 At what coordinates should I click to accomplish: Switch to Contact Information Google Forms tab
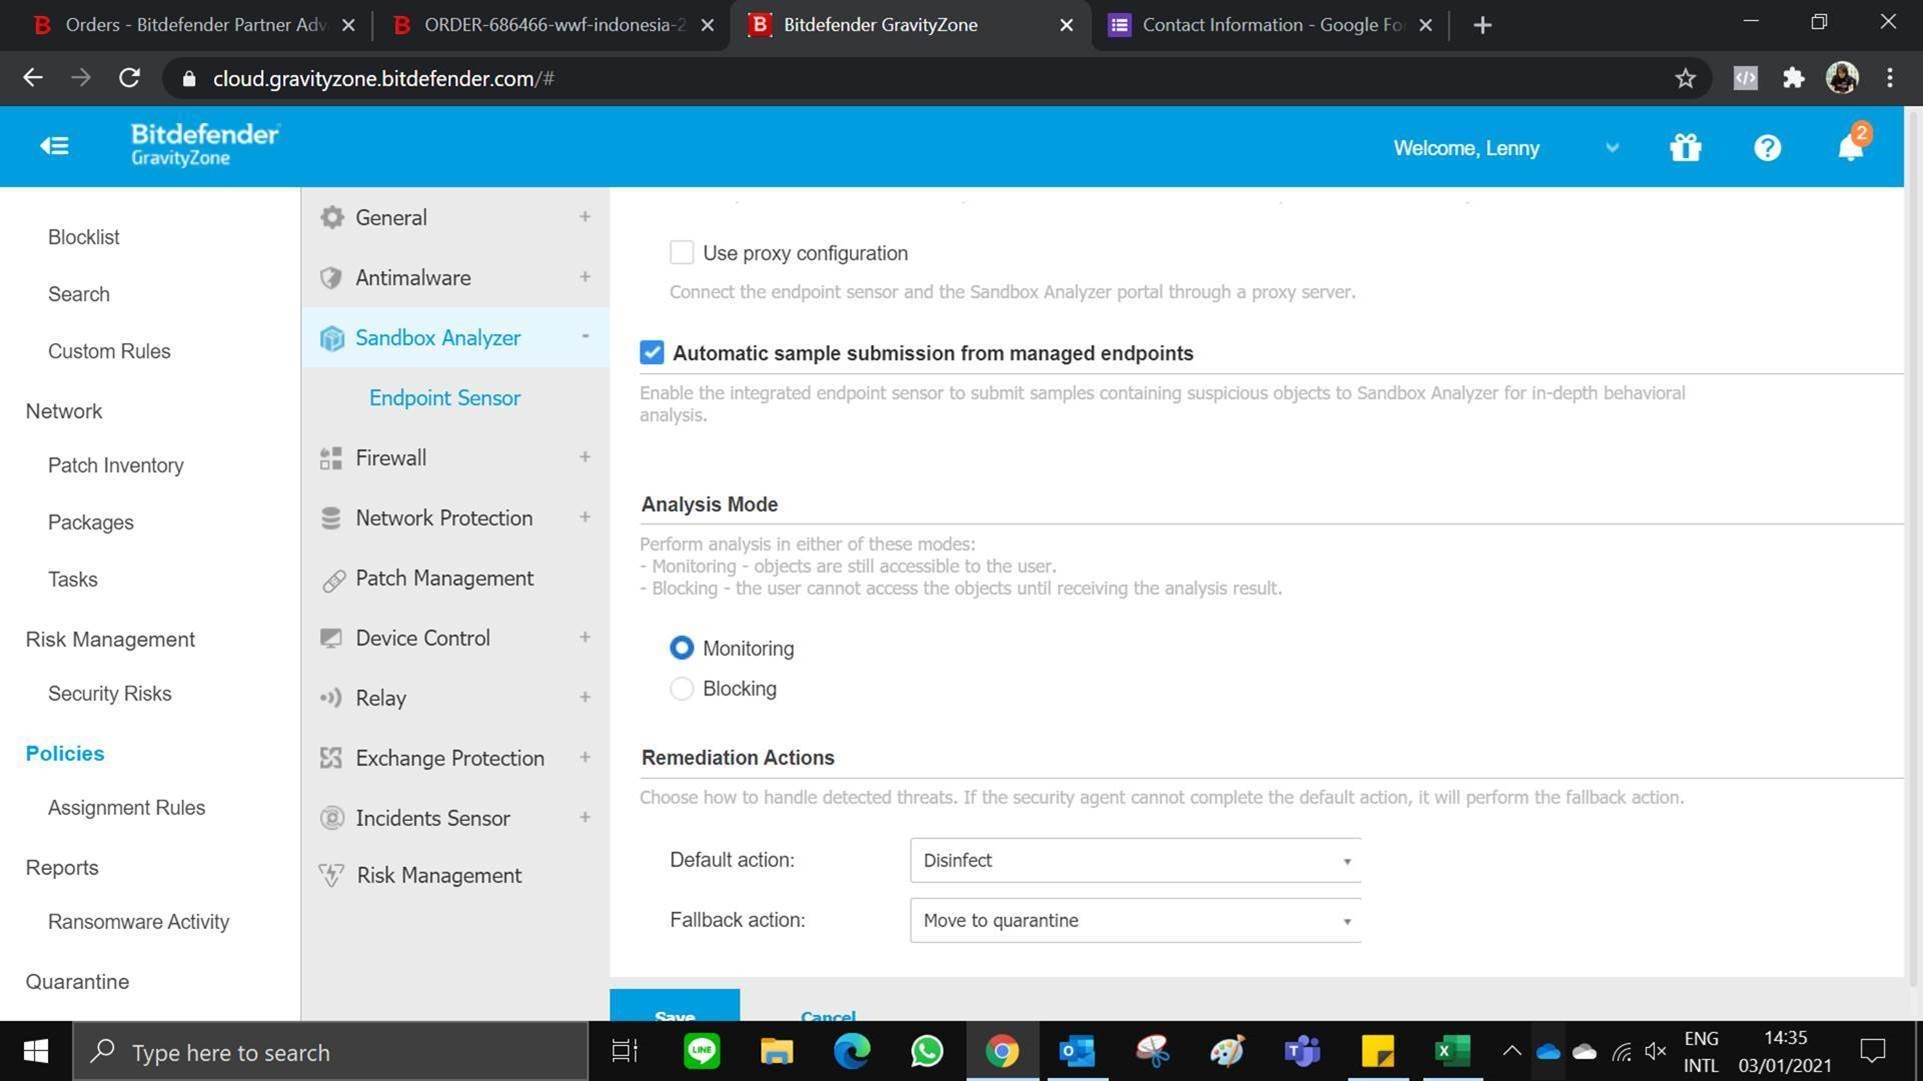coord(1270,25)
